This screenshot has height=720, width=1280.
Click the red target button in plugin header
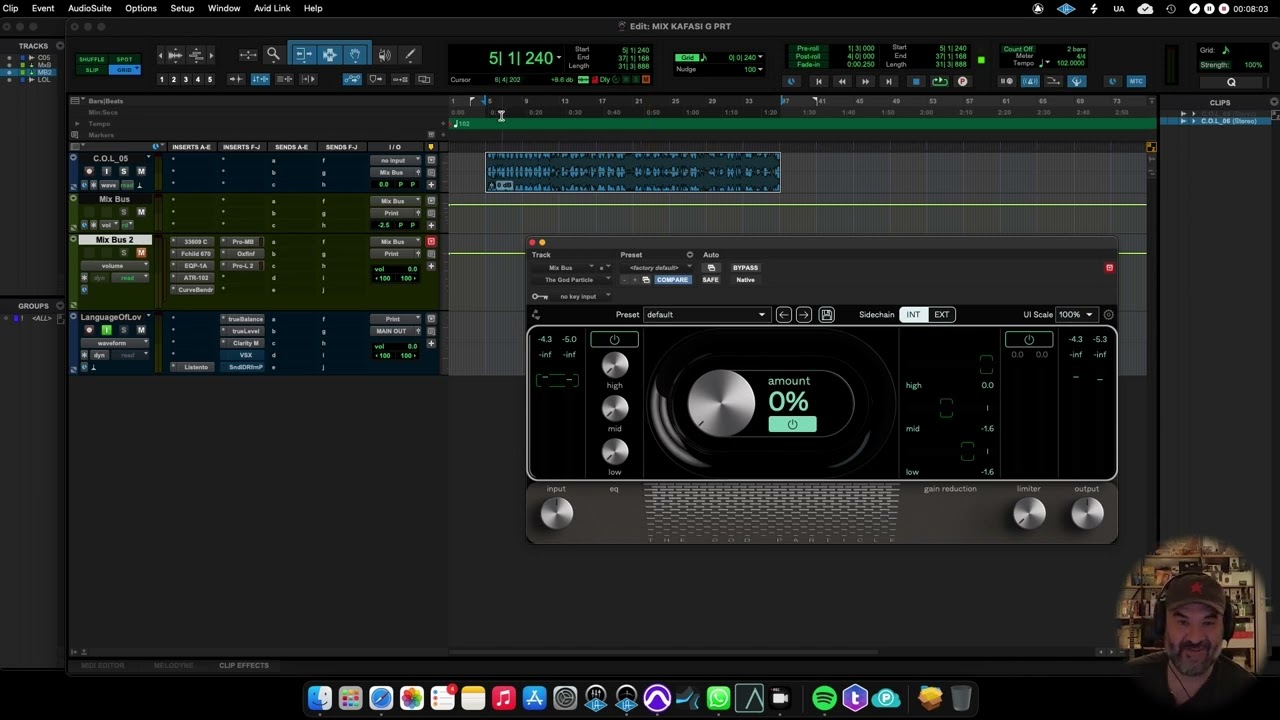pyautogui.click(x=1109, y=268)
